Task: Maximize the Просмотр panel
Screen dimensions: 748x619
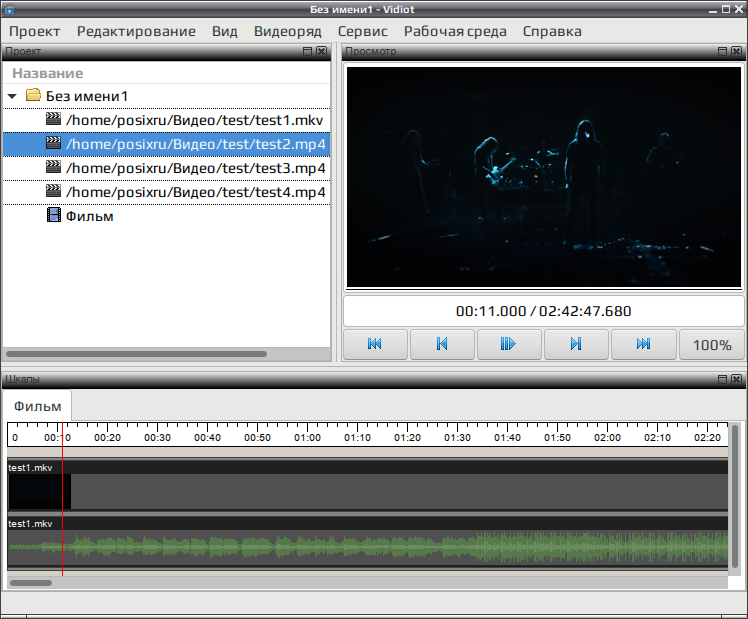Action: point(723,51)
